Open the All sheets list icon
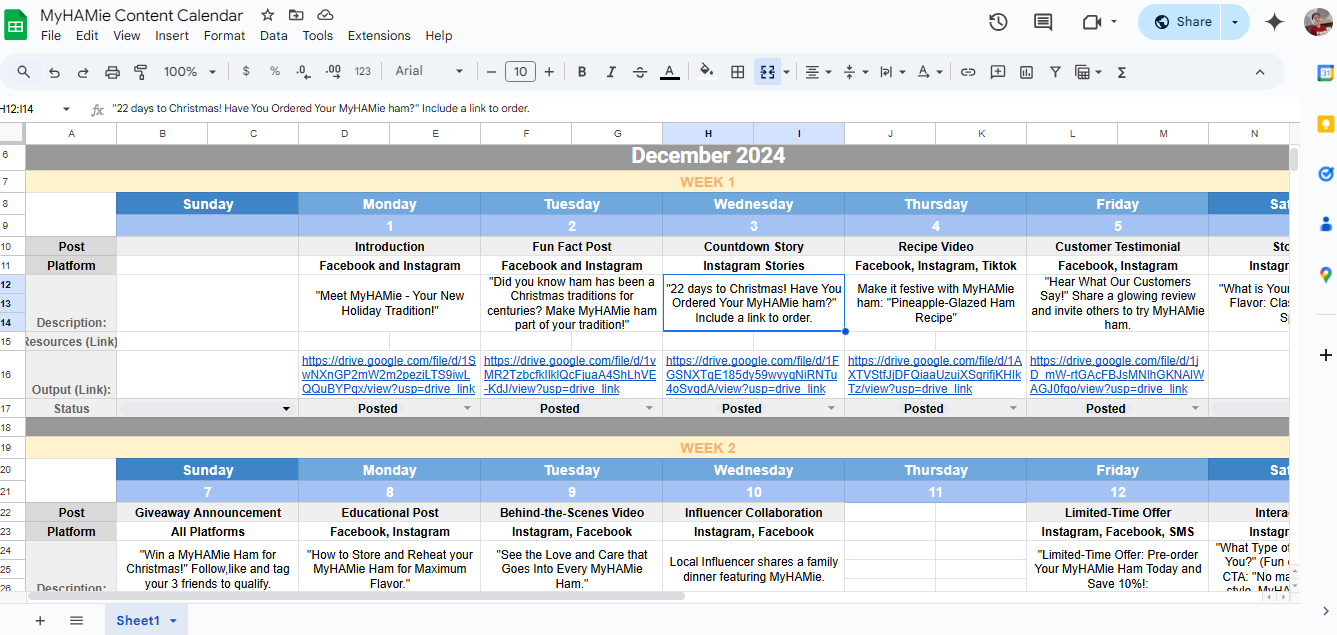 coord(76,620)
